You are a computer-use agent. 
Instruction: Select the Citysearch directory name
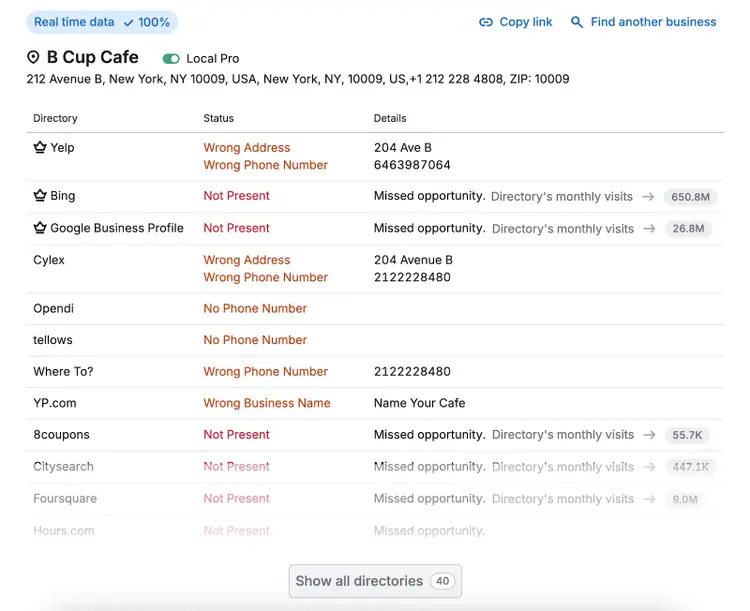(63, 467)
